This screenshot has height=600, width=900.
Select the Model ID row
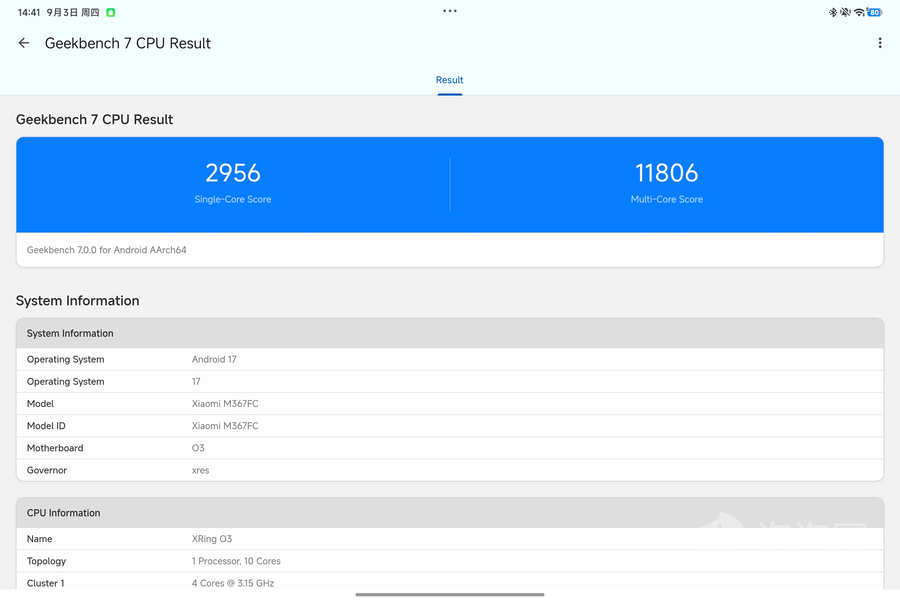coord(450,426)
